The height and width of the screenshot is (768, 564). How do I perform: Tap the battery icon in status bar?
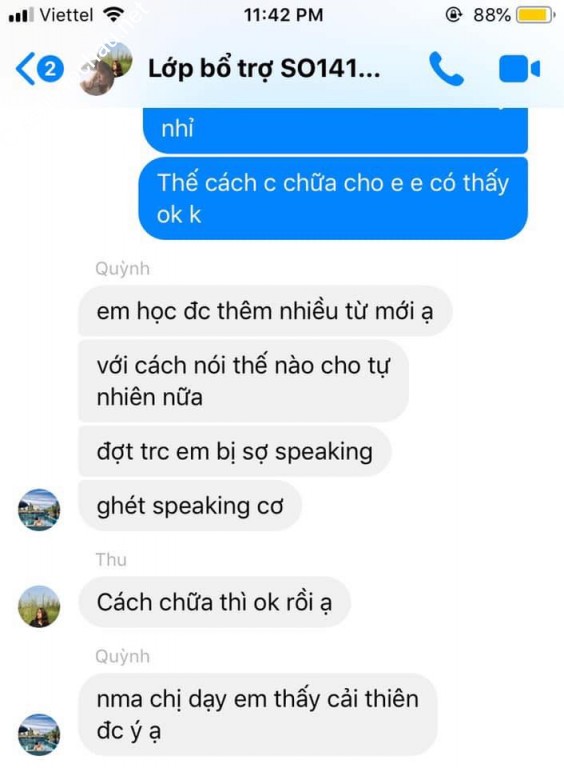536,15
